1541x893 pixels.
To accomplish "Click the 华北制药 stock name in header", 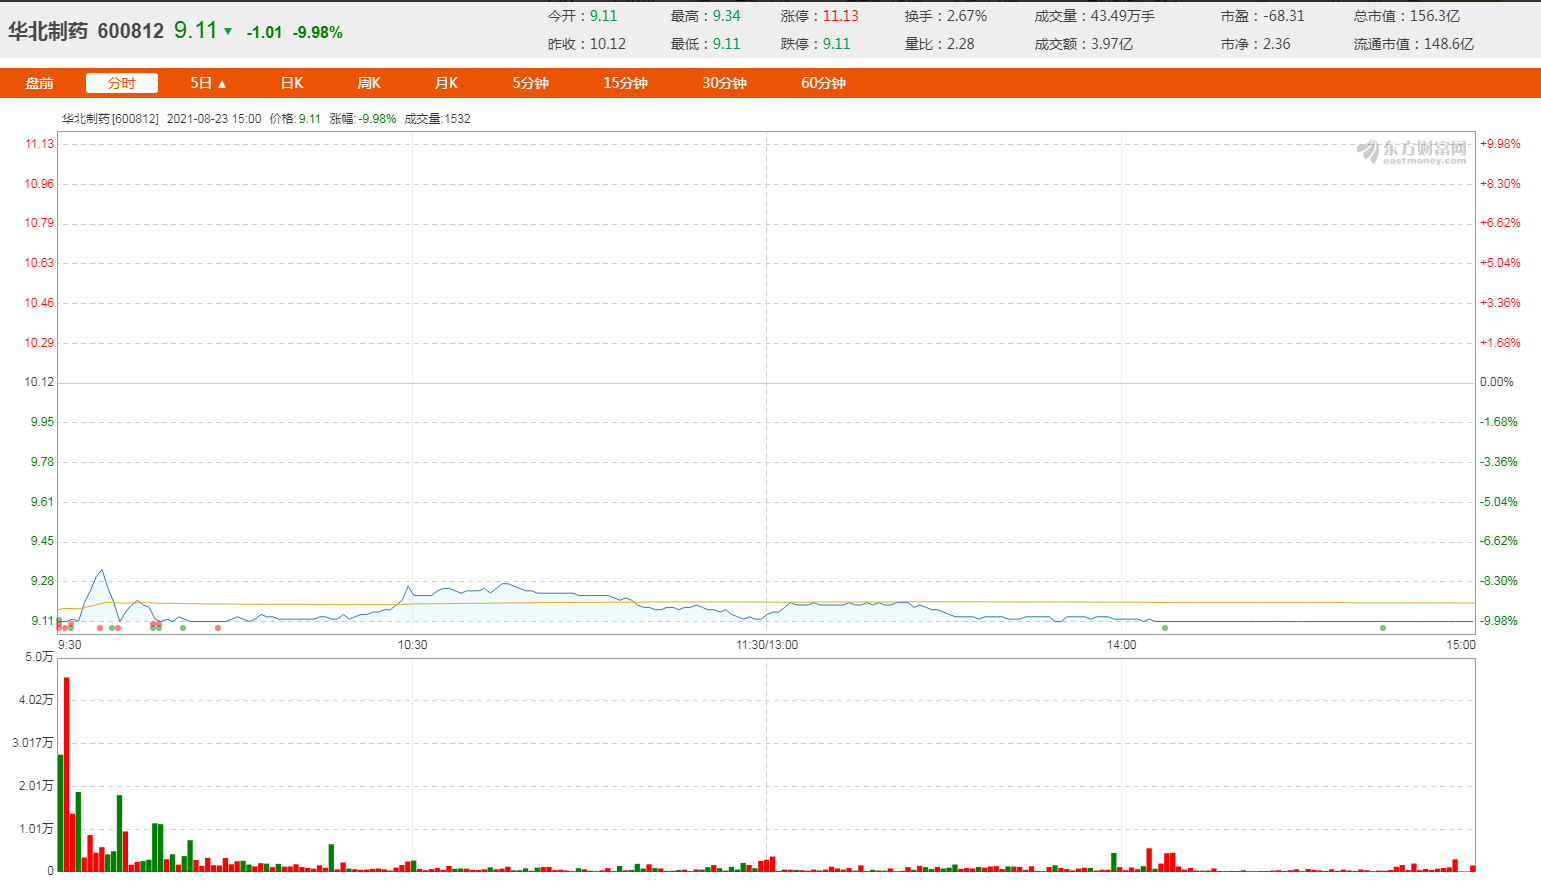I will pos(48,31).
